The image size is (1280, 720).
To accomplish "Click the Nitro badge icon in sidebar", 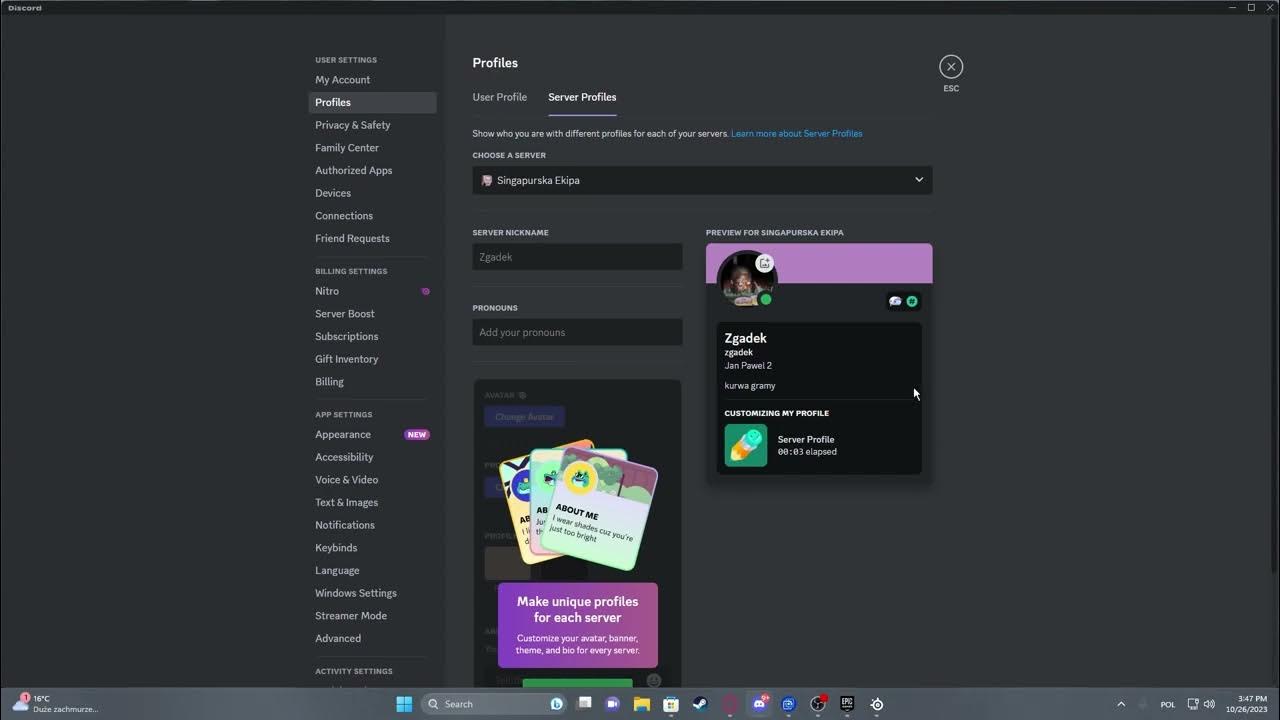I will click(425, 291).
